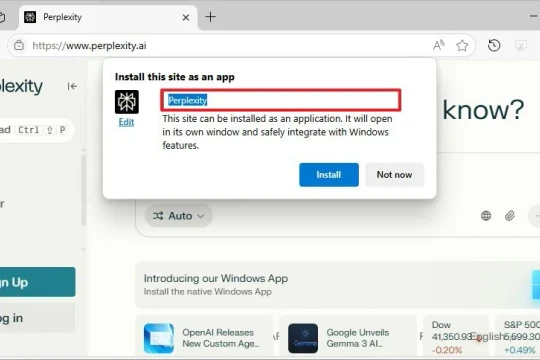540x360 pixels.
Task: Expand the Auto model dropdown
Action: (x=179, y=216)
